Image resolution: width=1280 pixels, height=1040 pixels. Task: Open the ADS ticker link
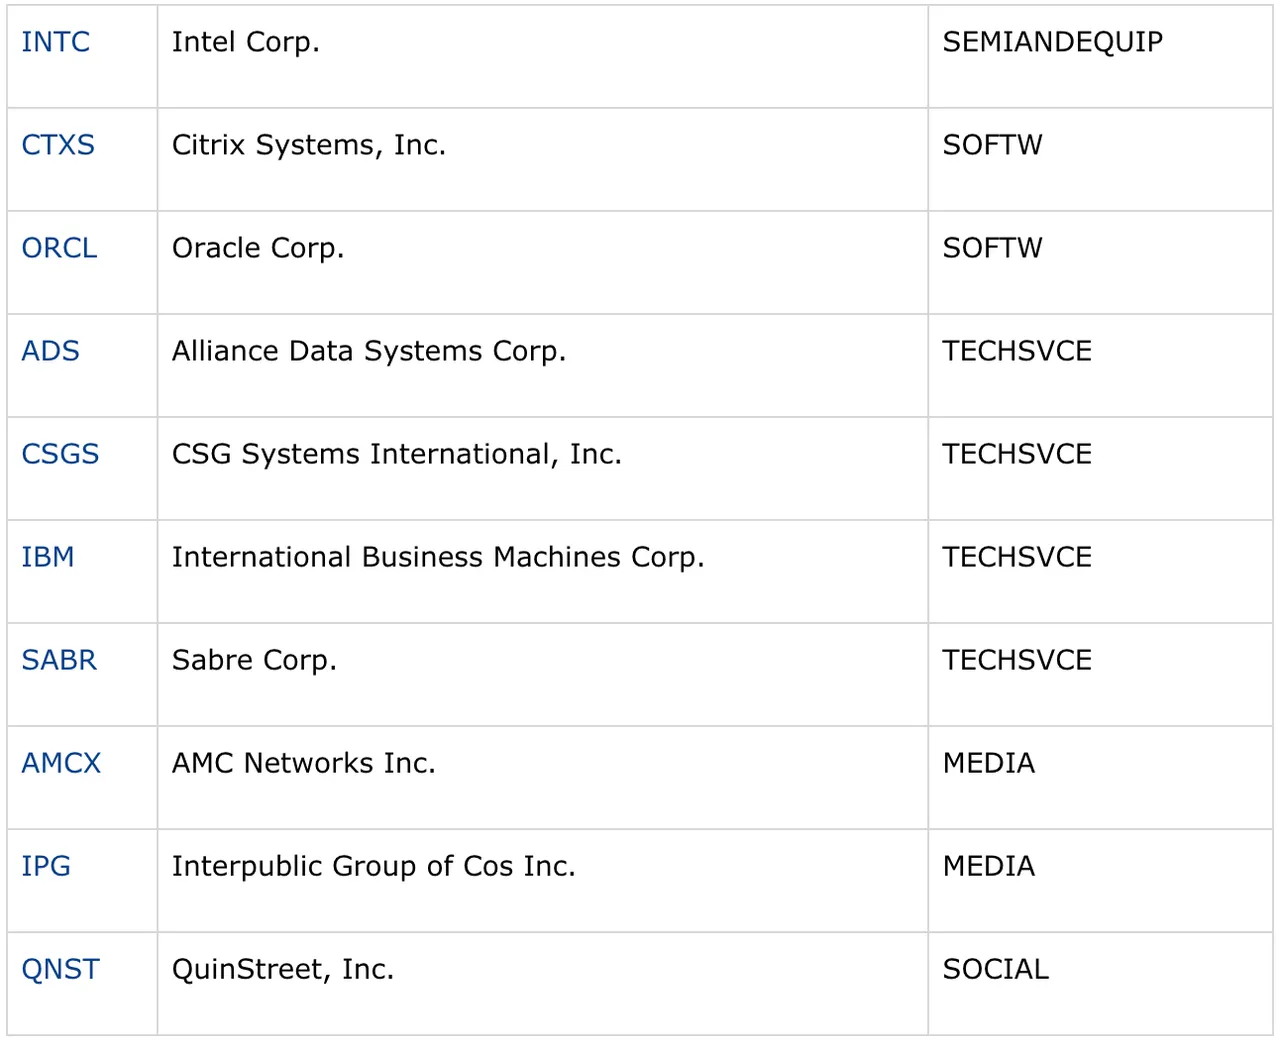point(50,351)
